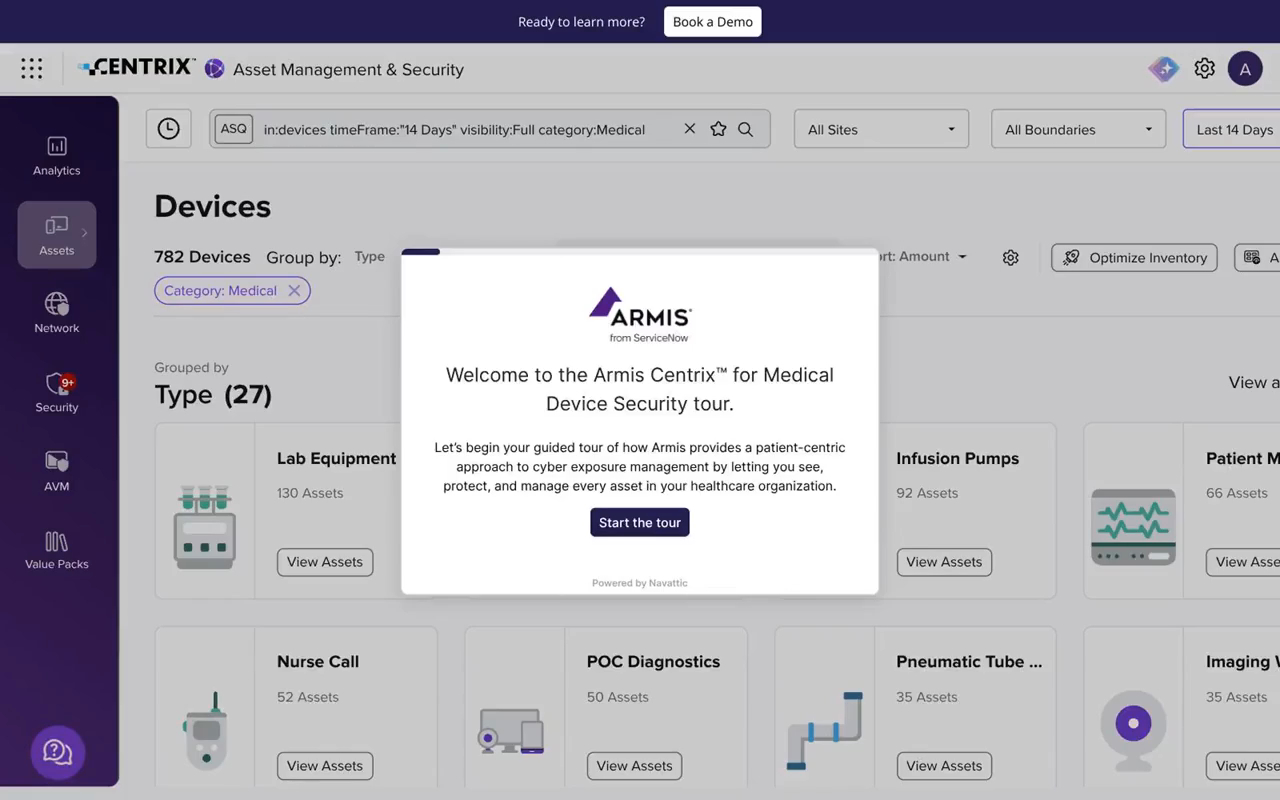This screenshot has height=800, width=1280.
Task: View Assets for Lab Equipment
Action: point(325,562)
